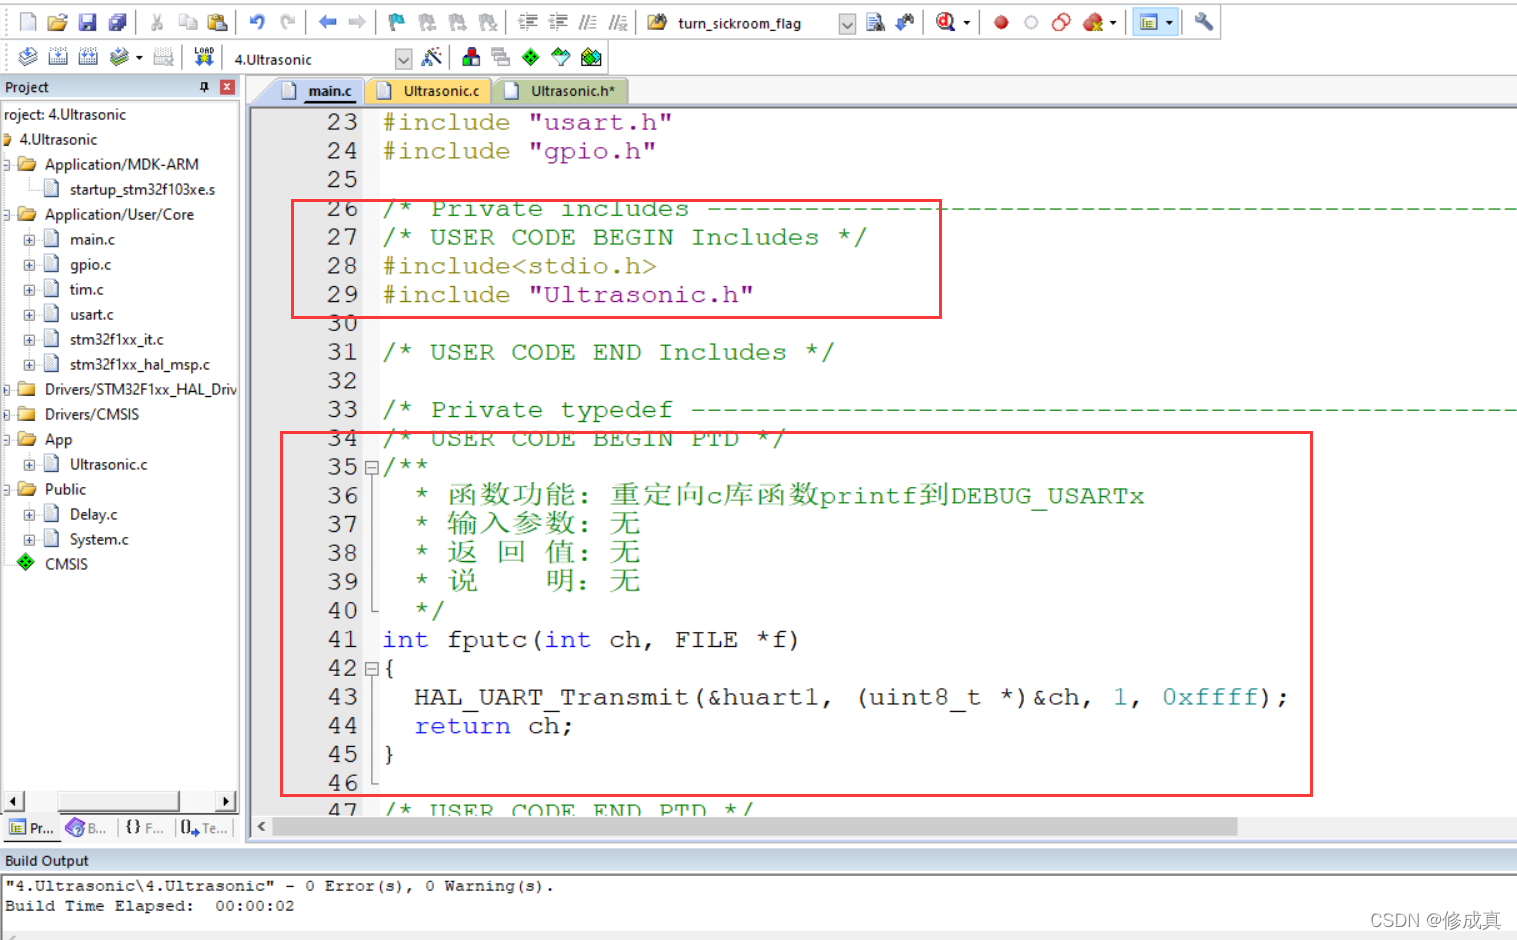Image resolution: width=1517 pixels, height=940 pixels.
Task: Collapse the fputc function body at line 42
Action: 372,668
